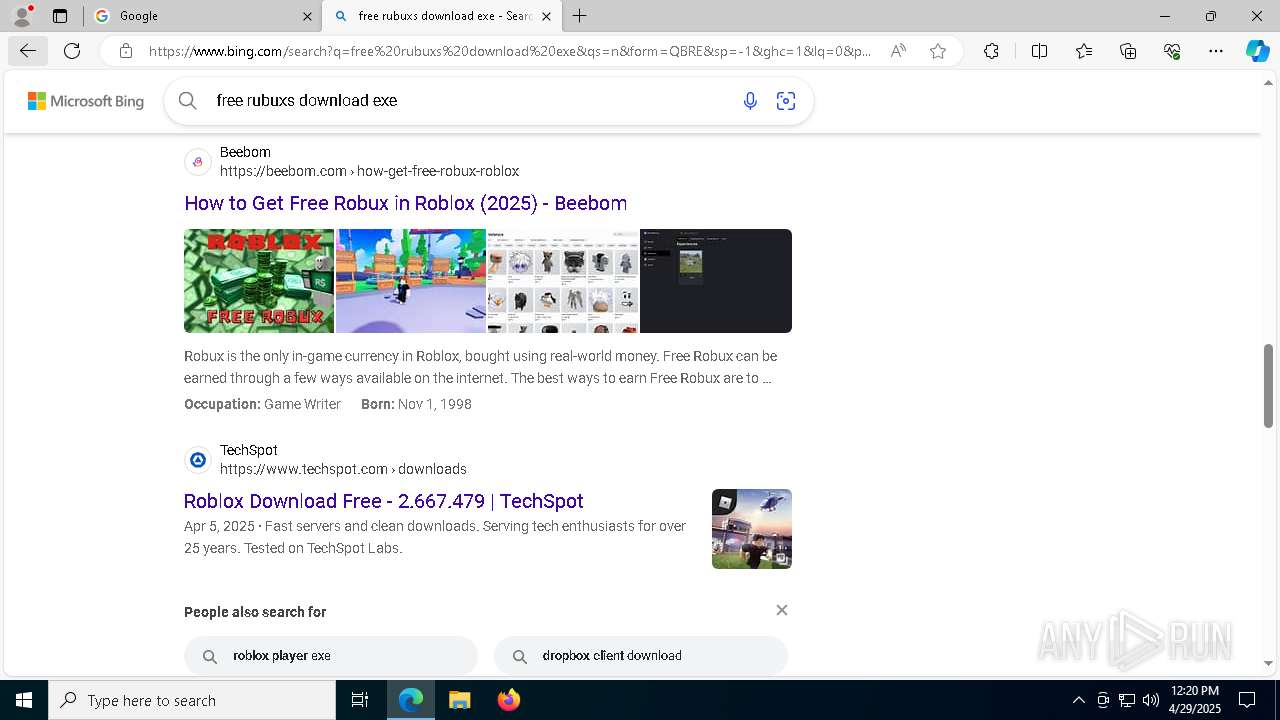
Task: Open the Extensions menu
Action: (991, 51)
